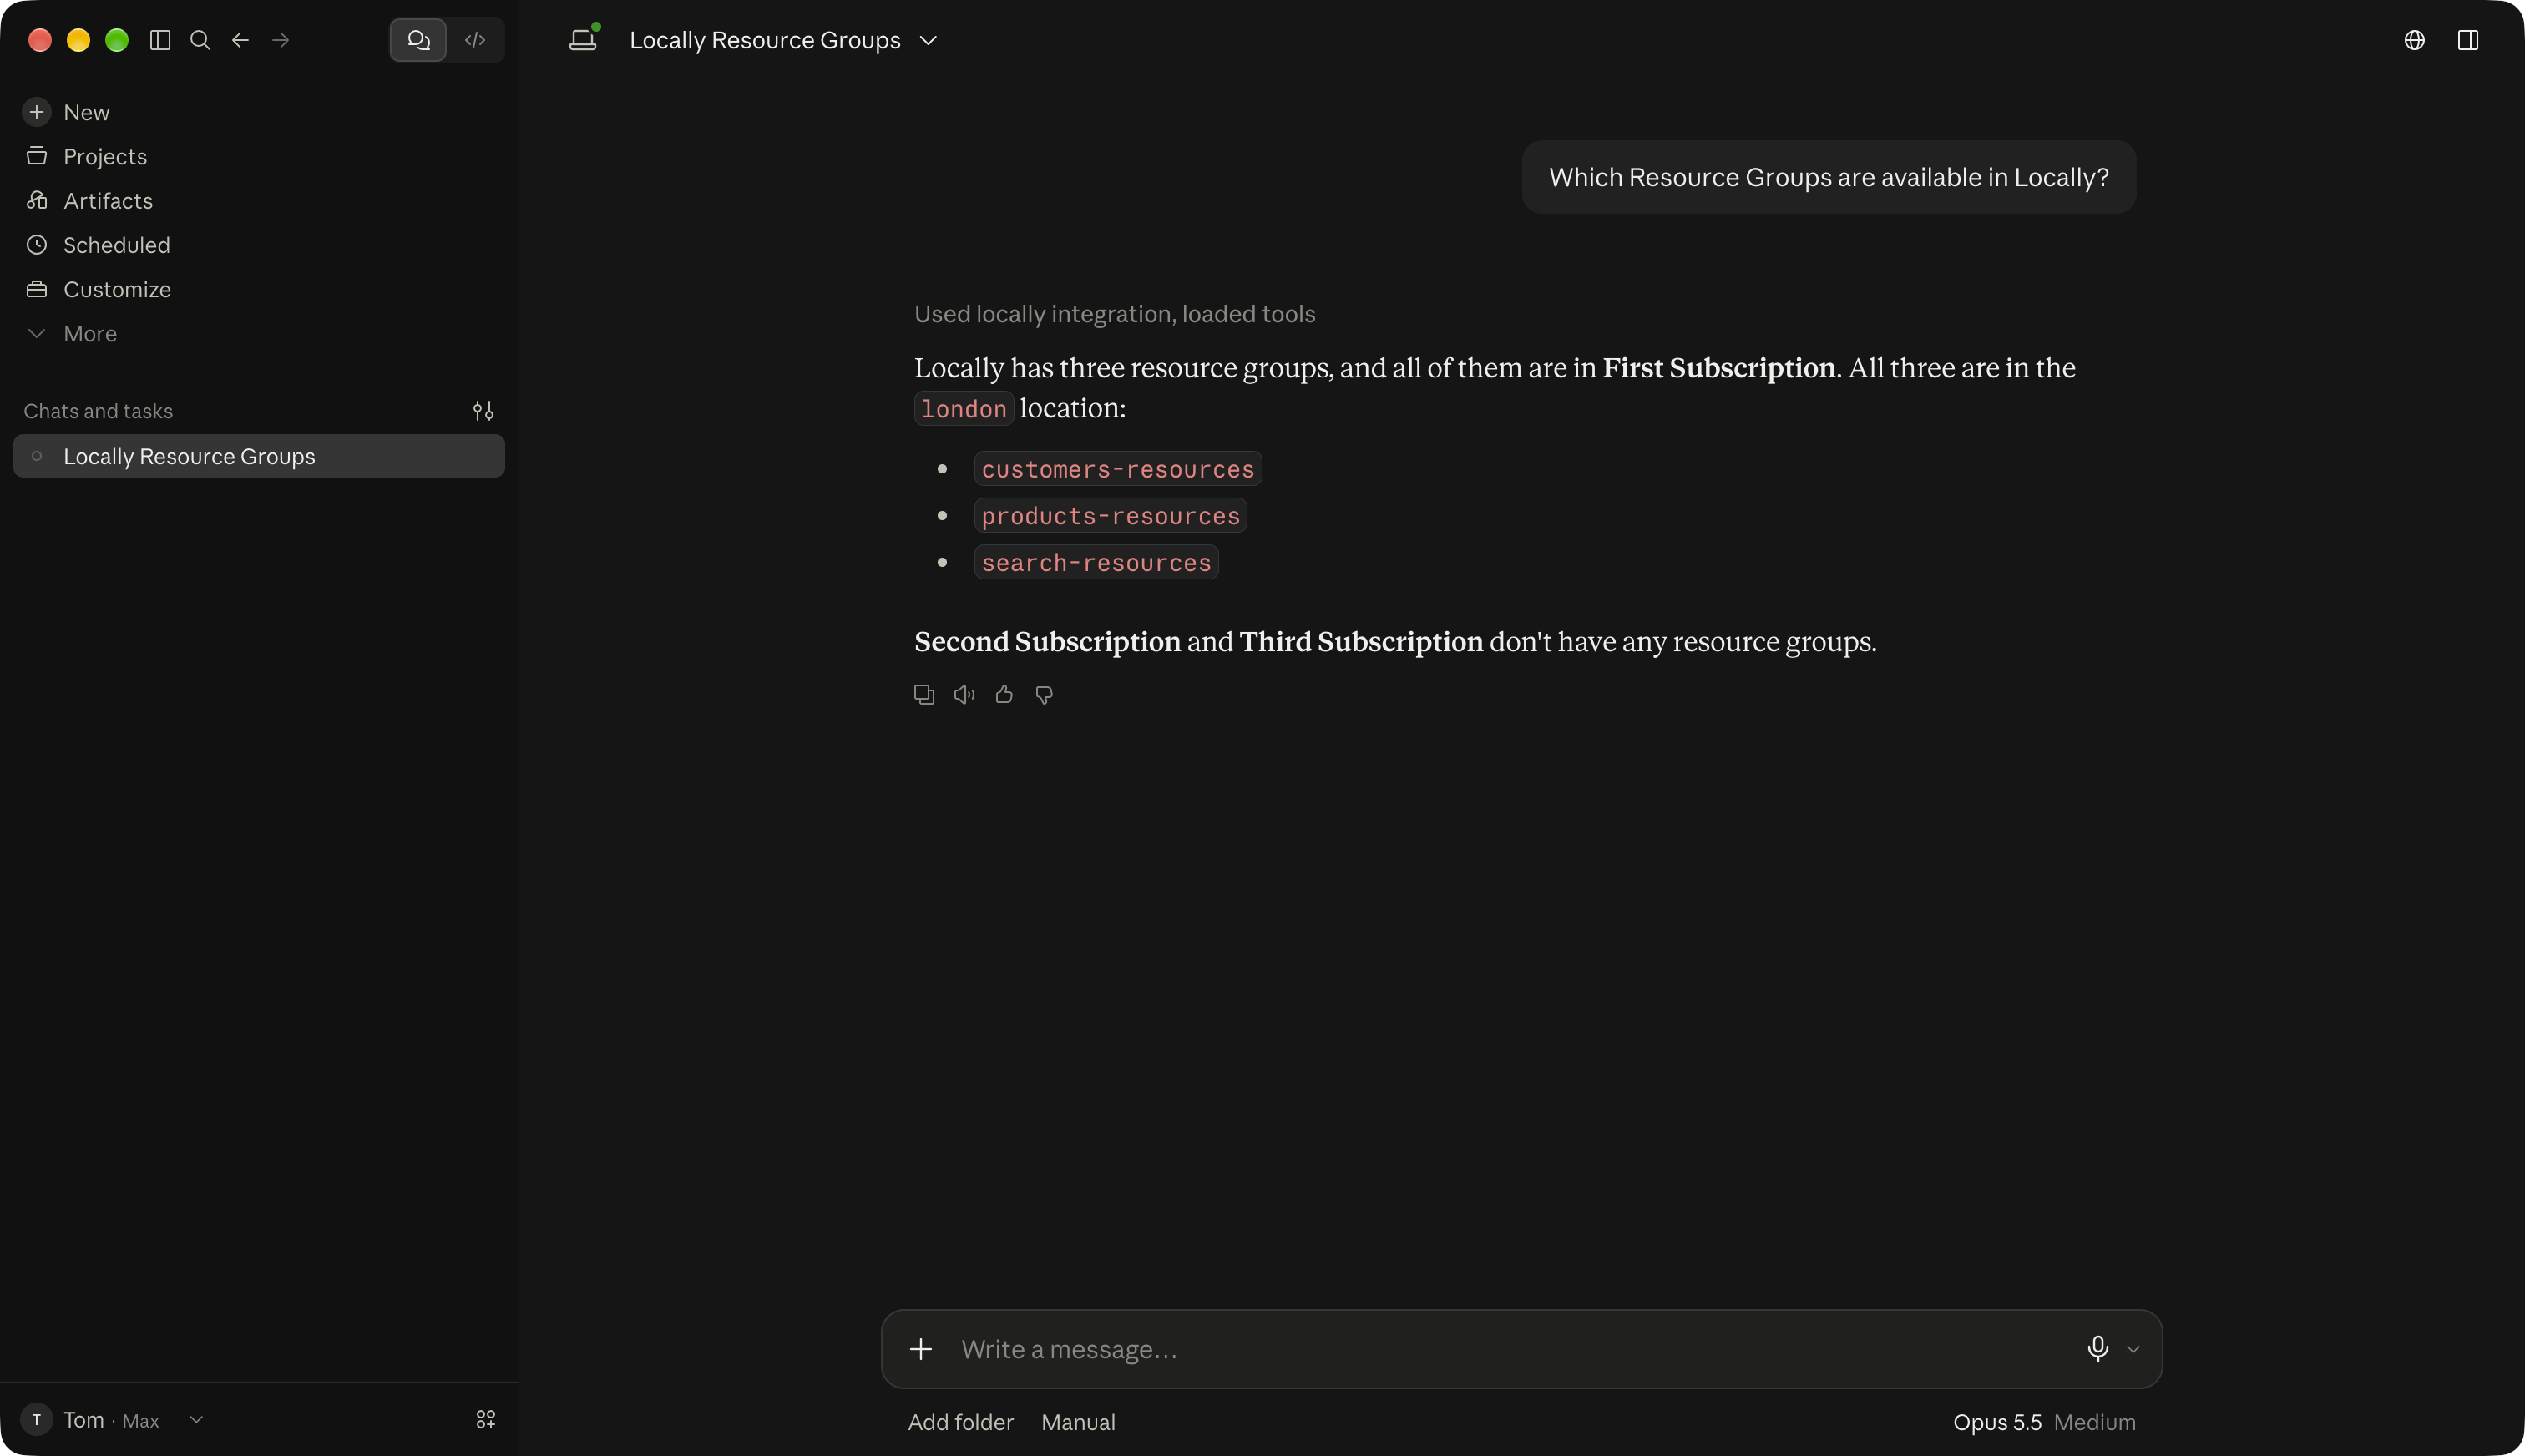Start voice input with microphone icon
The image size is (2525, 1456).
coord(2097,1349)
